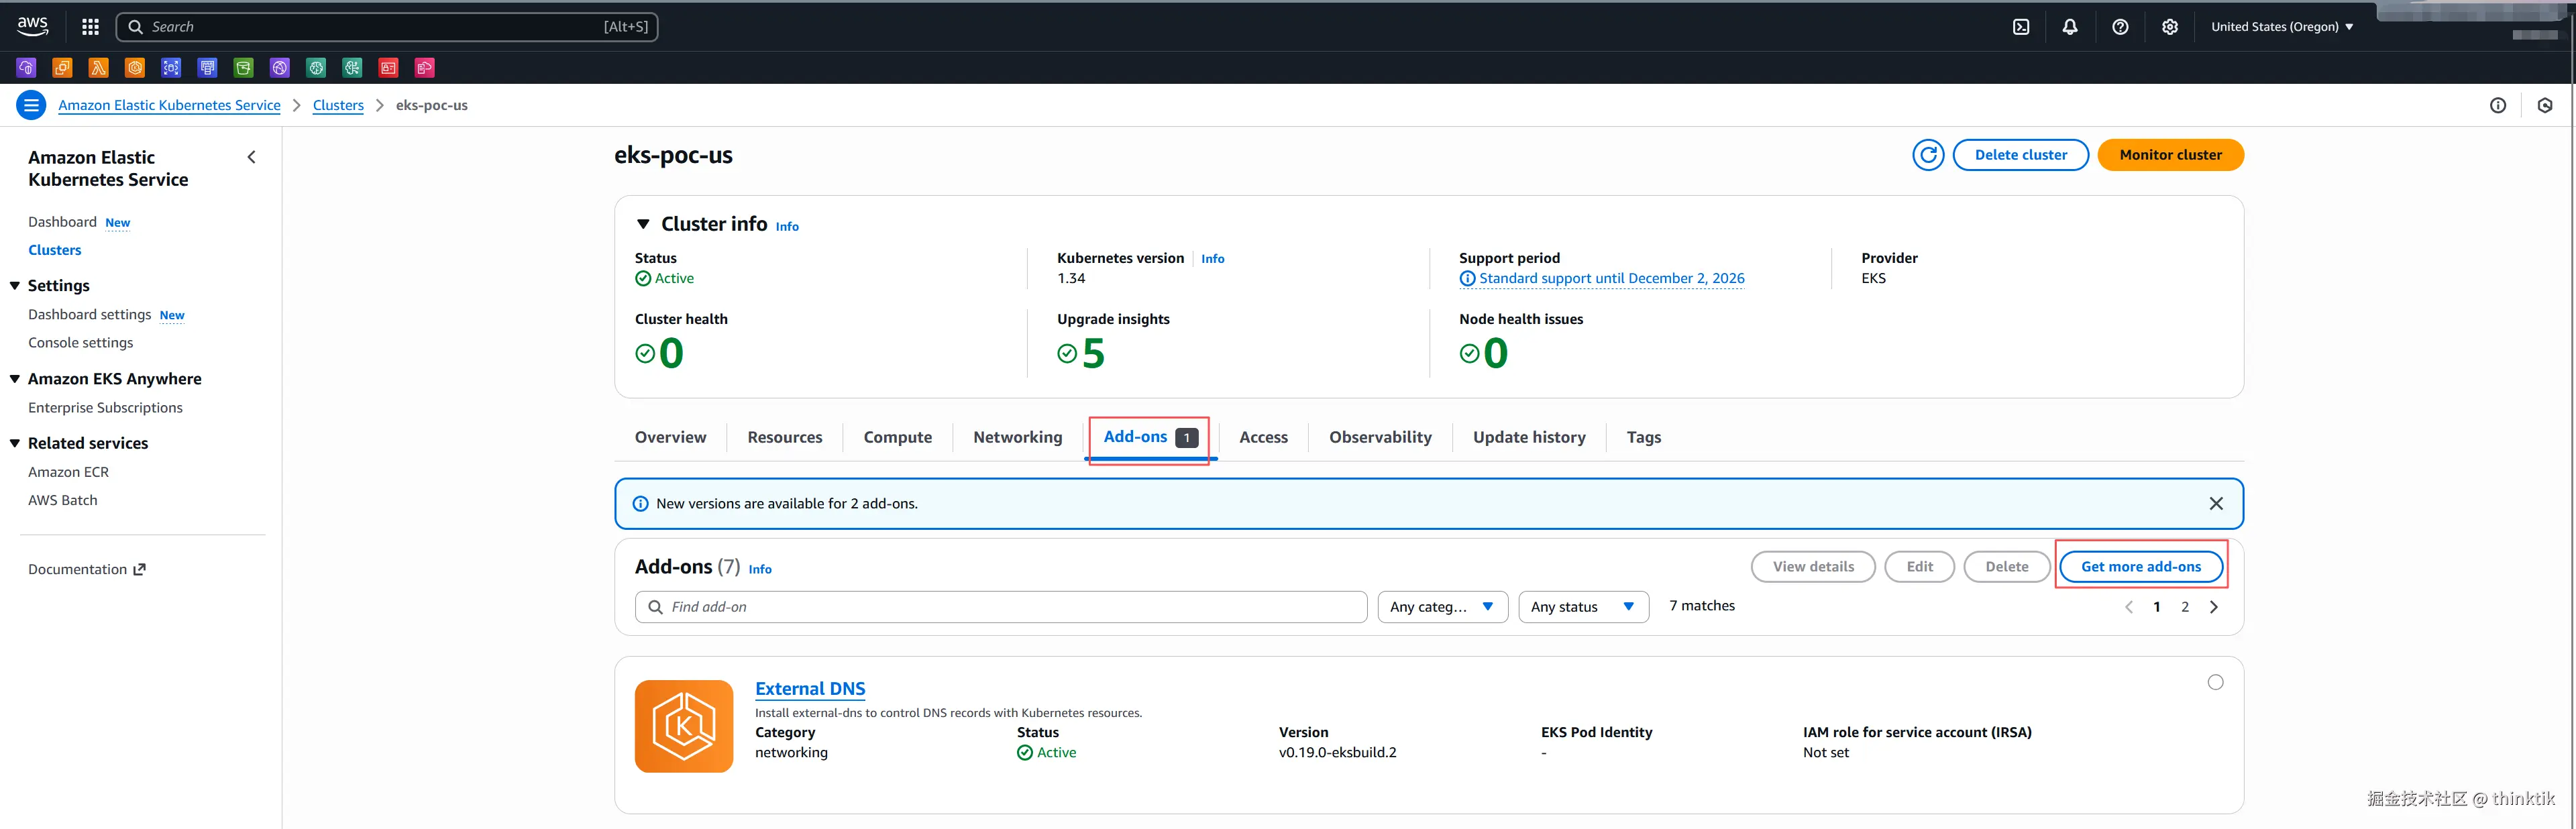Screen dimensions: 2576x829
Task: Open the blue server-rack favorites shortcut
Action: [207, 68]
